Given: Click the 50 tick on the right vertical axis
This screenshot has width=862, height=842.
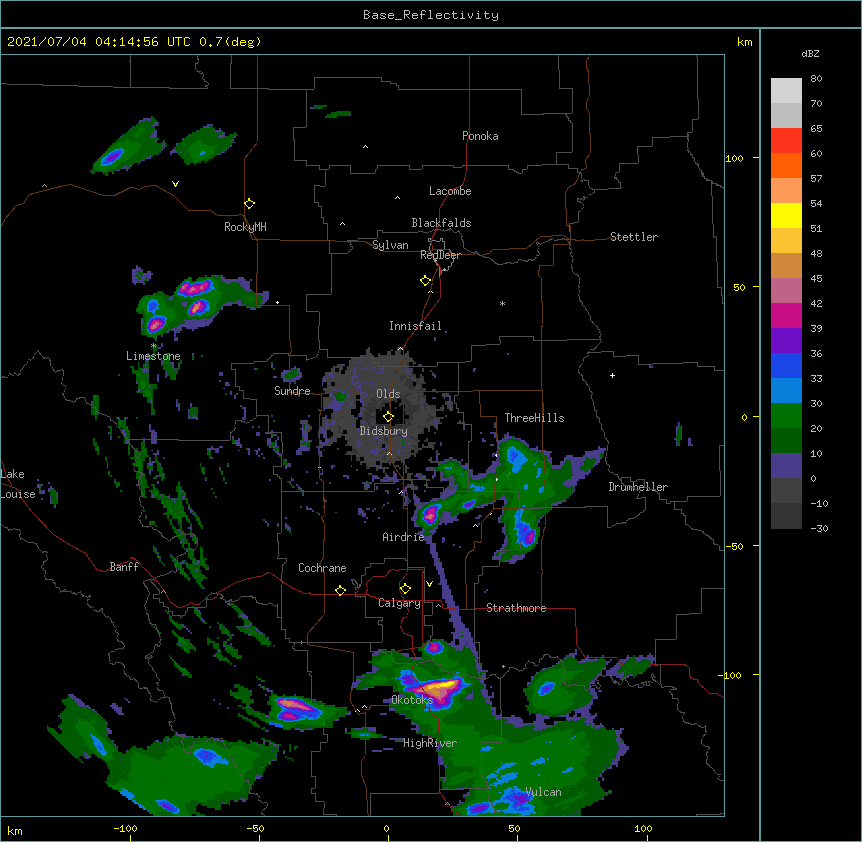Looking at the screenshot, I should point(739,287).
